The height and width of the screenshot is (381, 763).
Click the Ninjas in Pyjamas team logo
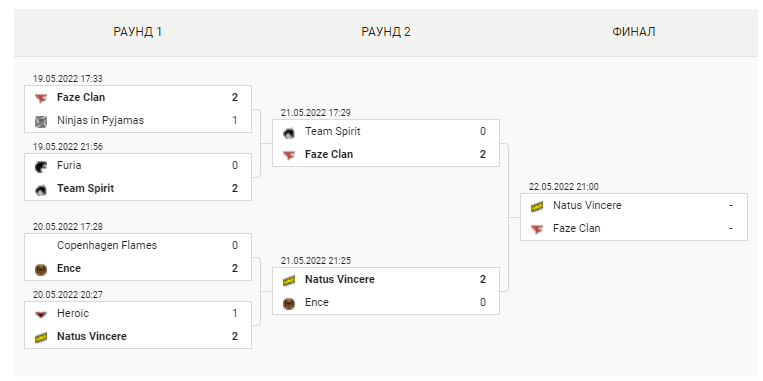click(41, 121)
